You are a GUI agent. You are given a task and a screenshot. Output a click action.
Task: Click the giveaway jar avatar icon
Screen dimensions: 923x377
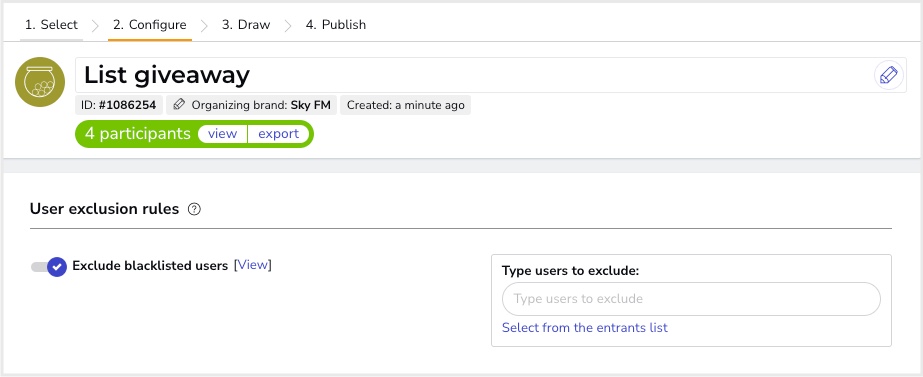(40, 82)
